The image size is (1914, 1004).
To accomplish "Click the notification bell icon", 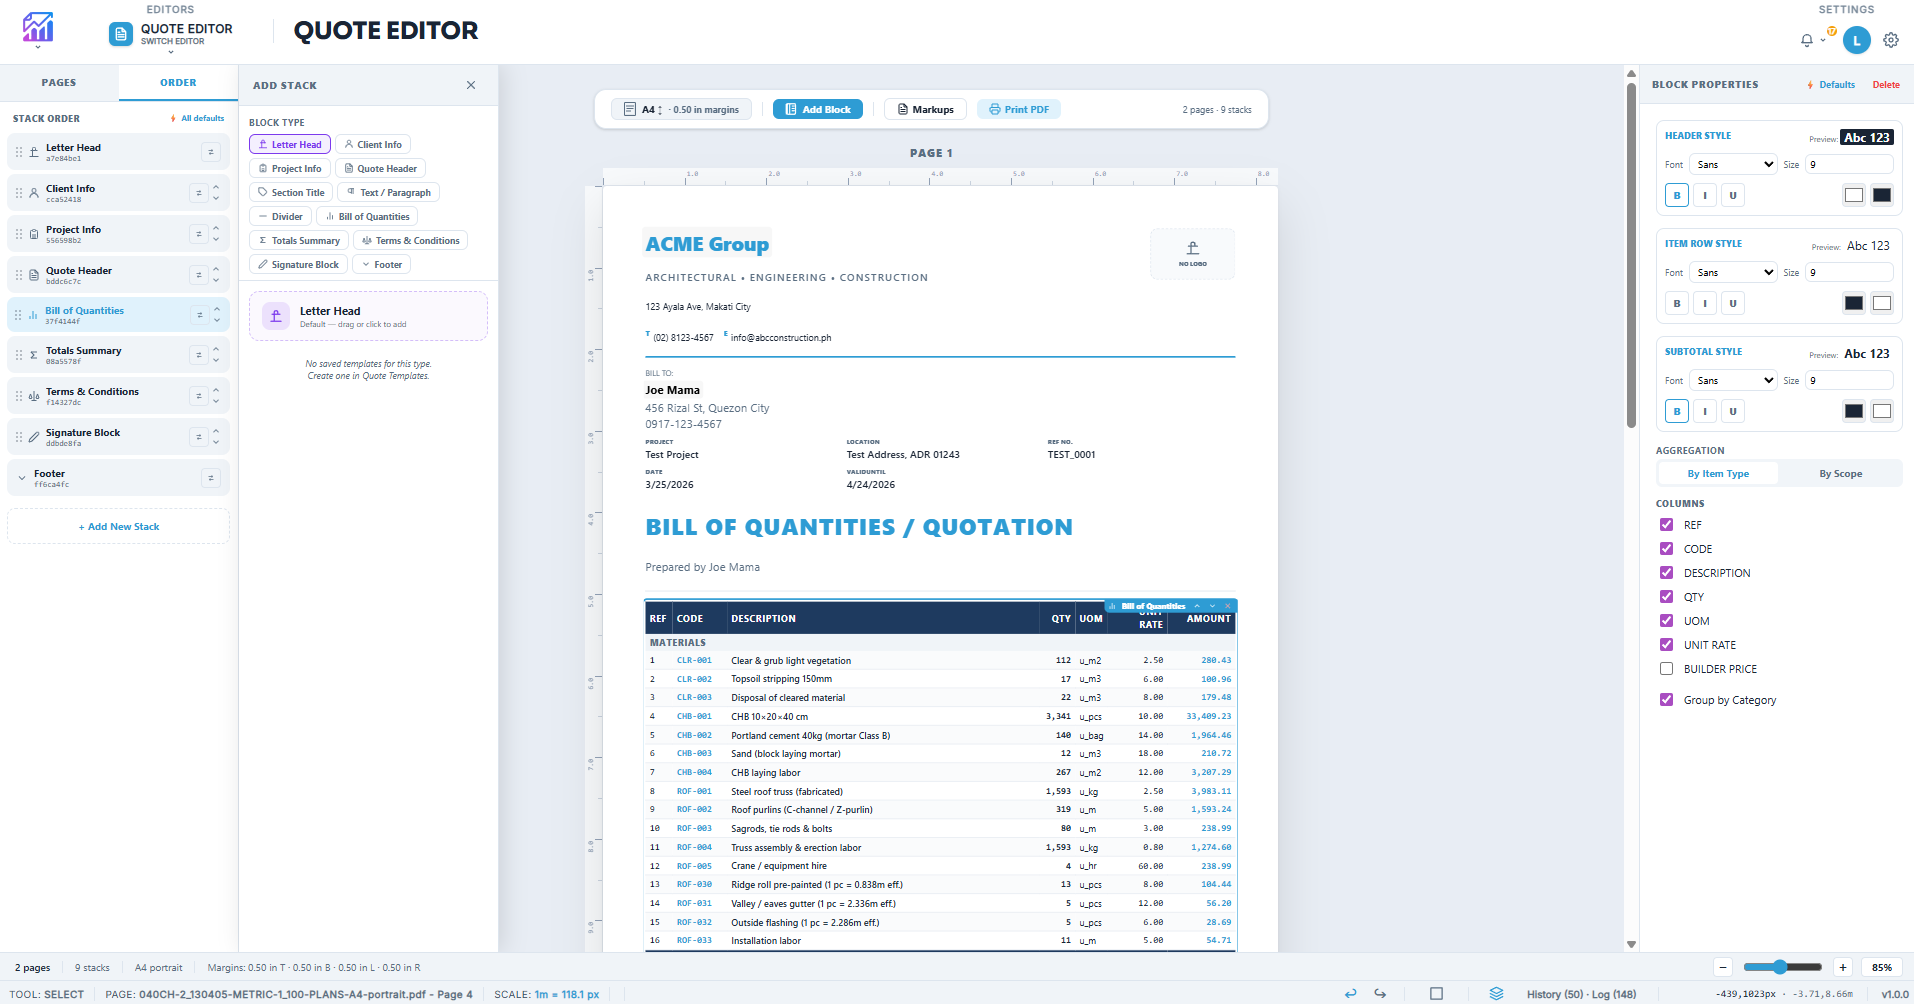I will coord(1806,41).
